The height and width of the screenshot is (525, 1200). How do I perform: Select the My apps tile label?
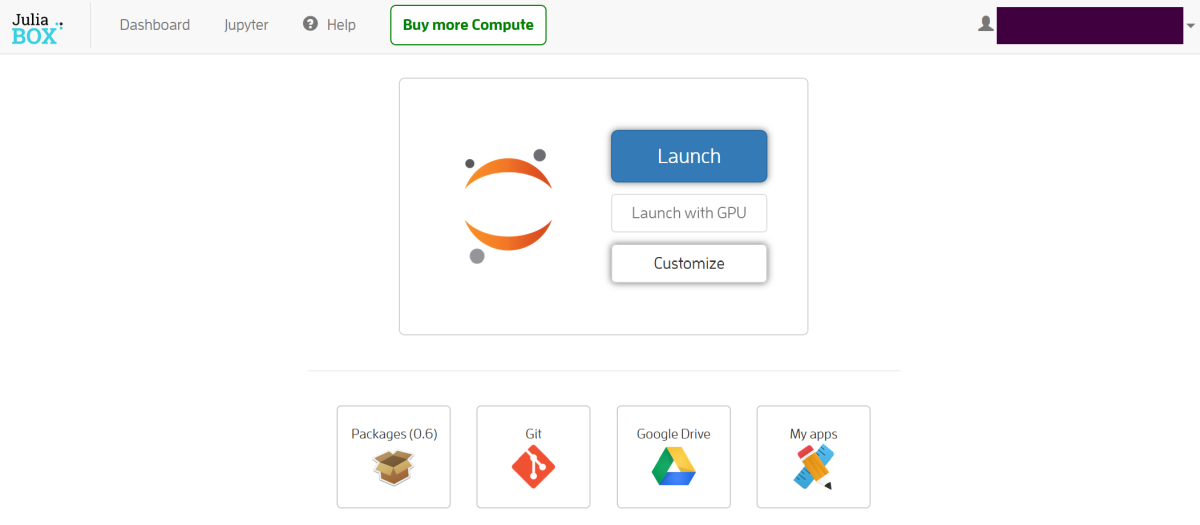814,434
